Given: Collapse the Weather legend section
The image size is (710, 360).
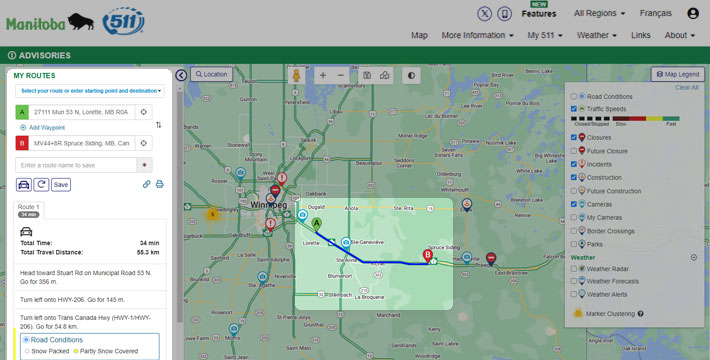Looking at the screenshot, I should [x=694, y=258].
